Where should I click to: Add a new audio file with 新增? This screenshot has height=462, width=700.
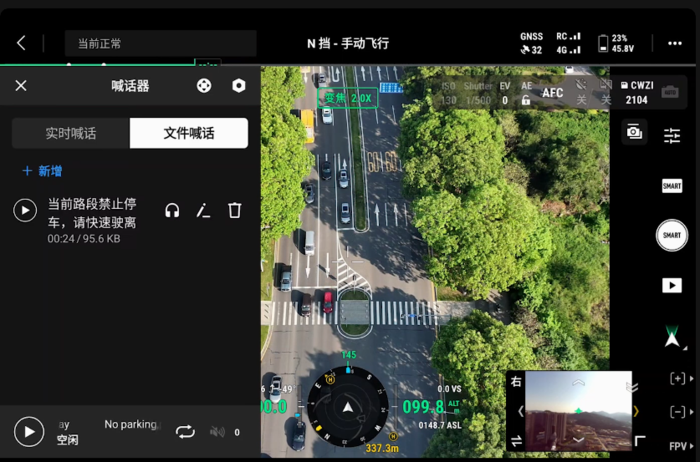(x=42, y=171)
